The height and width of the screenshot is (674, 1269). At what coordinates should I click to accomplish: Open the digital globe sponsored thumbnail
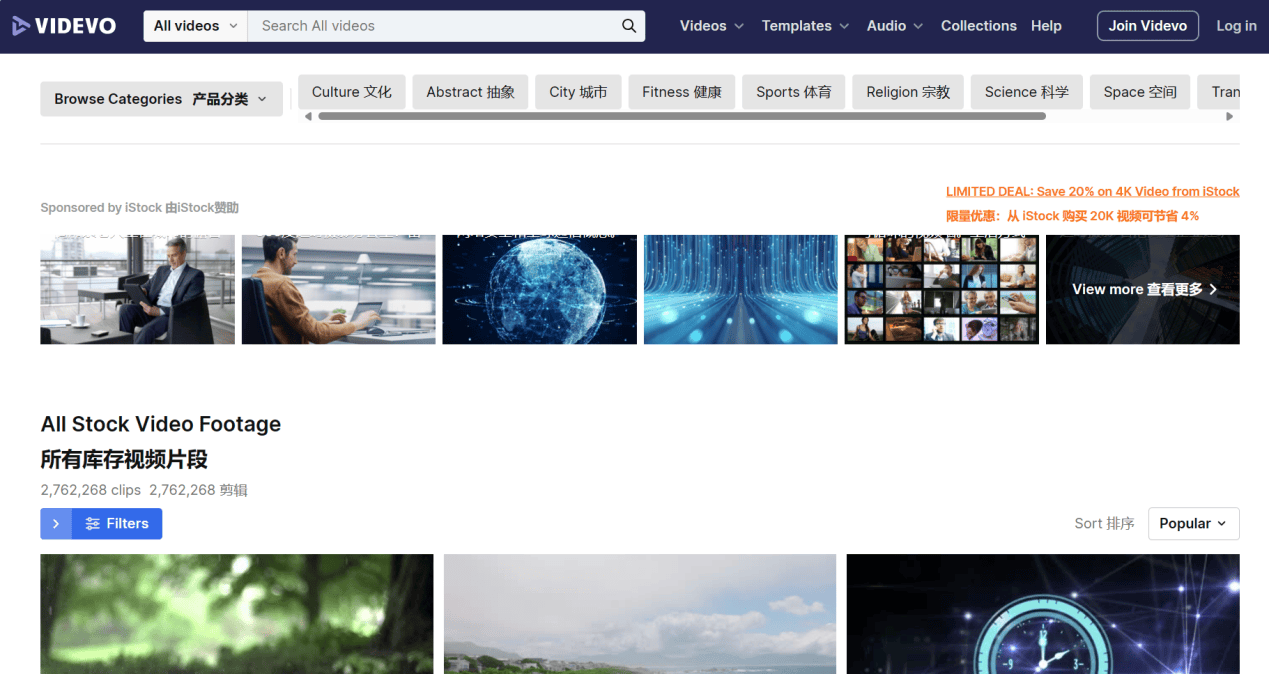click(x=539, y=290)
